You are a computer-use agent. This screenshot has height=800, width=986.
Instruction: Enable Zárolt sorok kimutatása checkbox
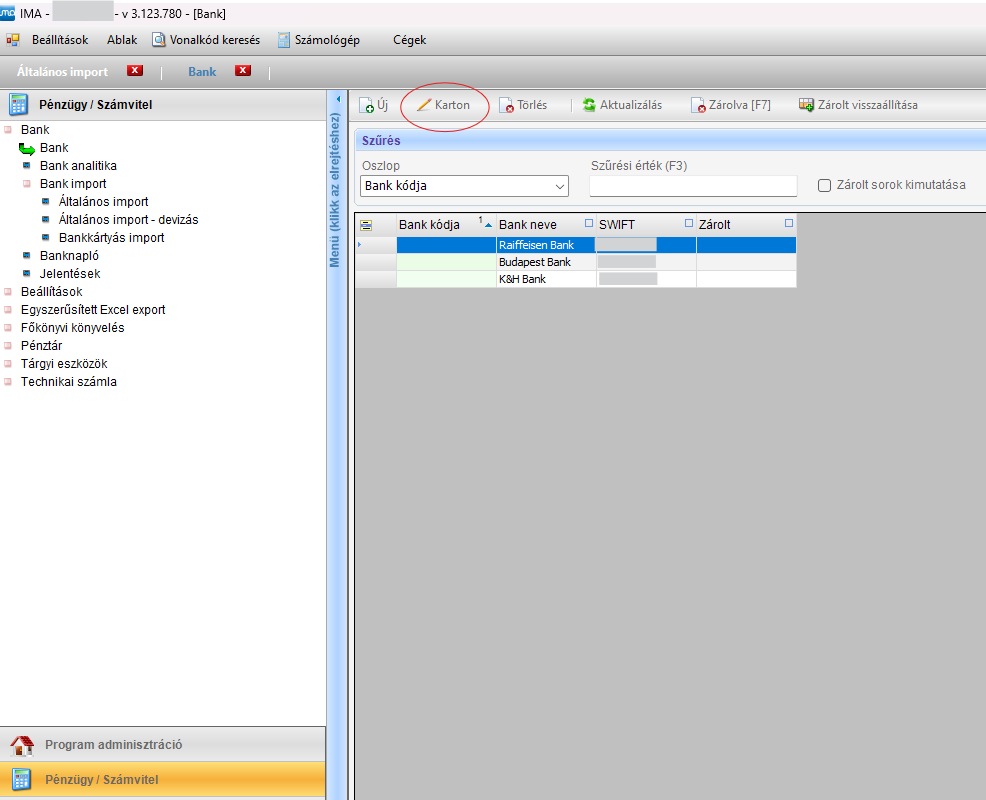click(x=825, y=185)
